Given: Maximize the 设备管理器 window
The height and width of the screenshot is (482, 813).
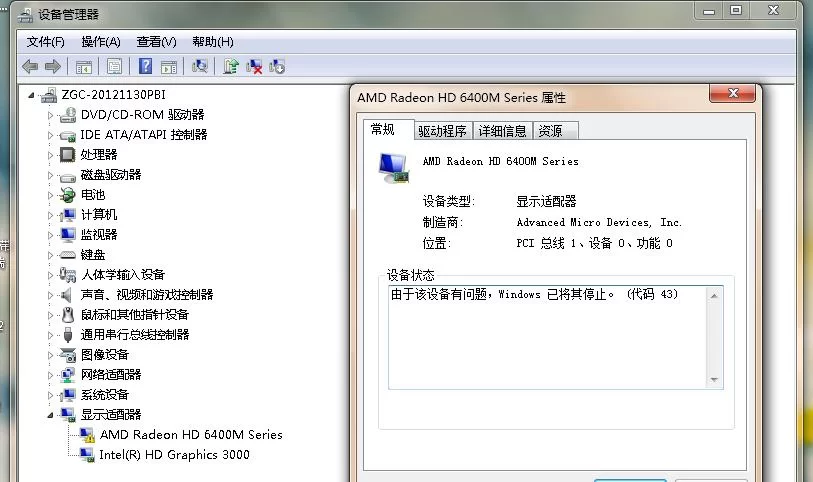Looking at the screenshot, I should coord(736,10).
